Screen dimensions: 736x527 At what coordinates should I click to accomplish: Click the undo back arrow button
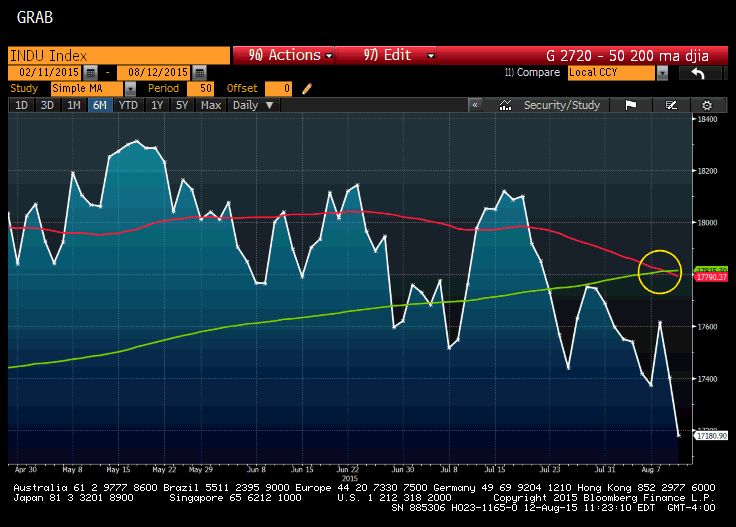[x=699, y=73]
